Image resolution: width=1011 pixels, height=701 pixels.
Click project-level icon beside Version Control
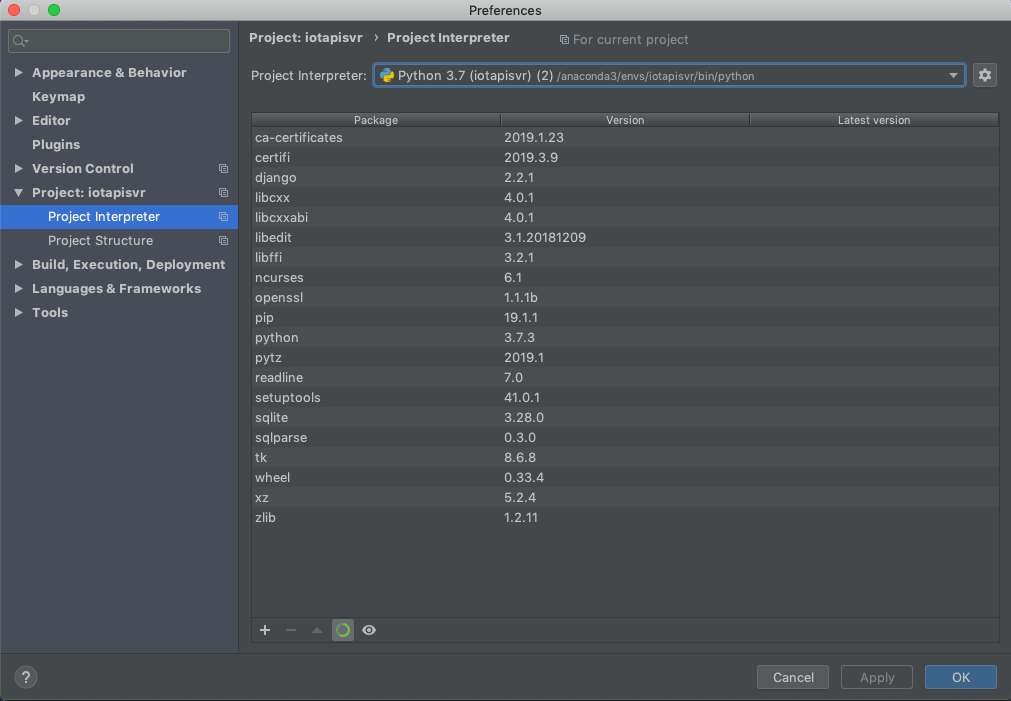[223, 168]
